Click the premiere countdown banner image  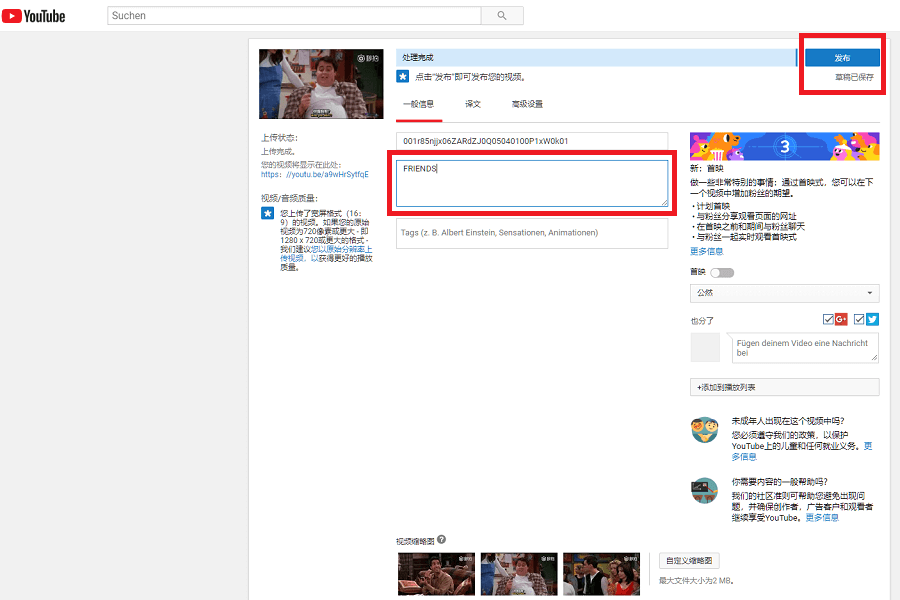pos(785,146)
